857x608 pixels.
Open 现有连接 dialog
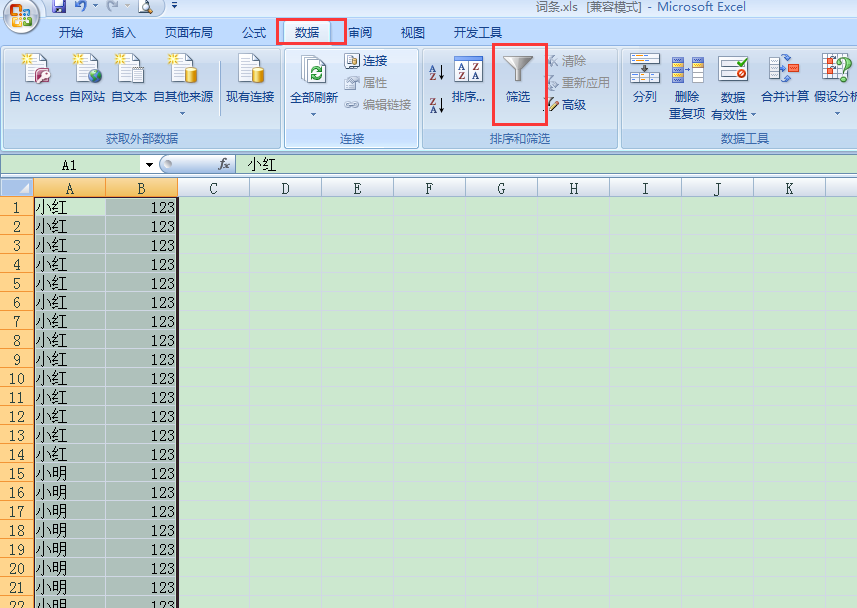point(250,78)
